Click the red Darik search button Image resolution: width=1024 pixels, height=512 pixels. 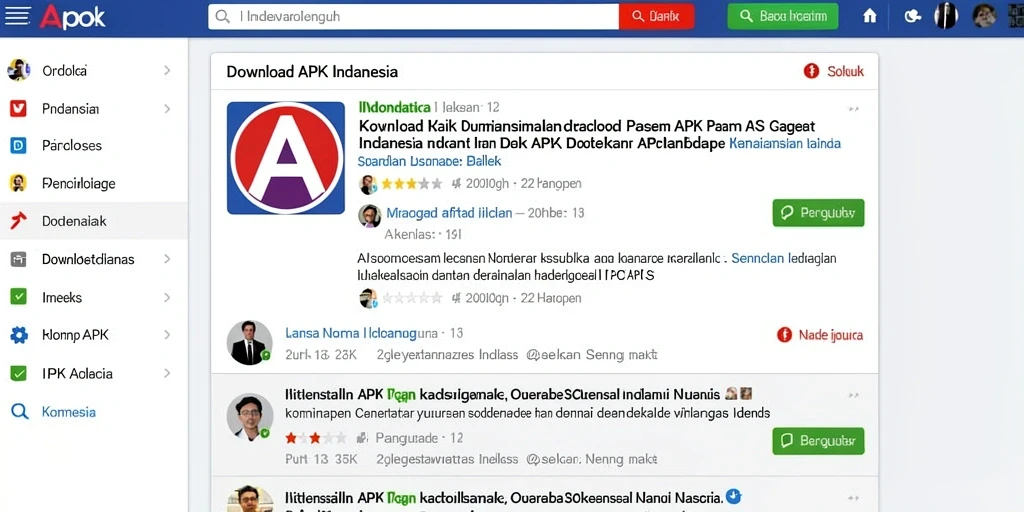656,16
